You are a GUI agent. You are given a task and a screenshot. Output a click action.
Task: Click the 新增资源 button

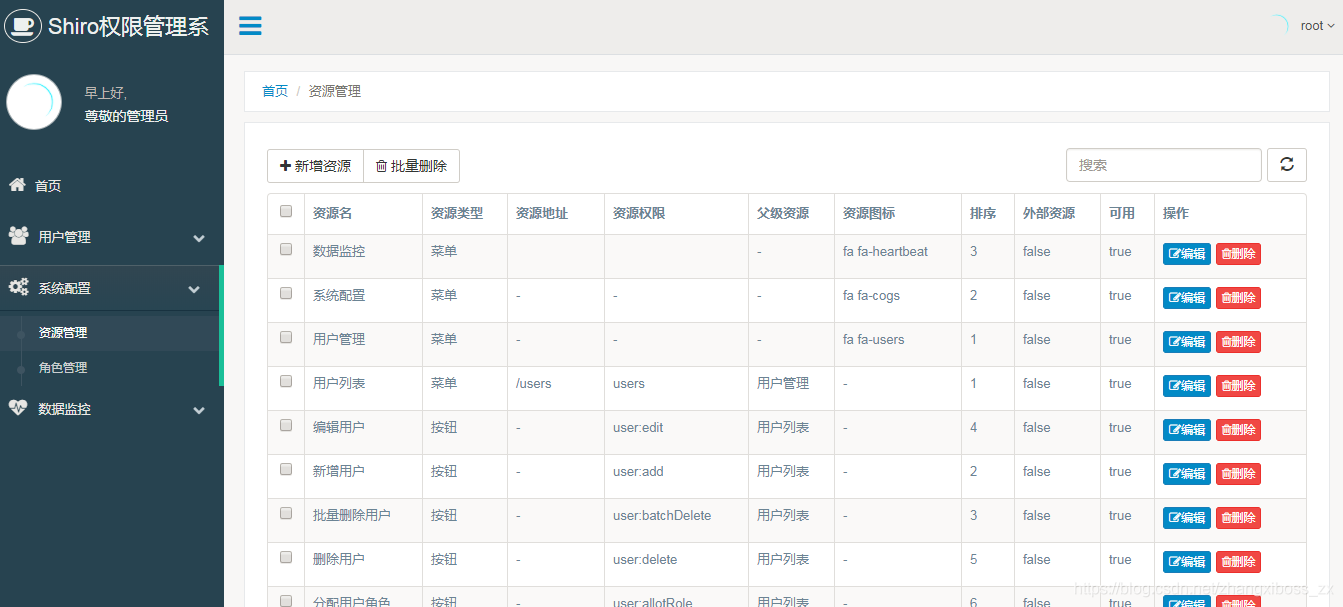[315, 166]
